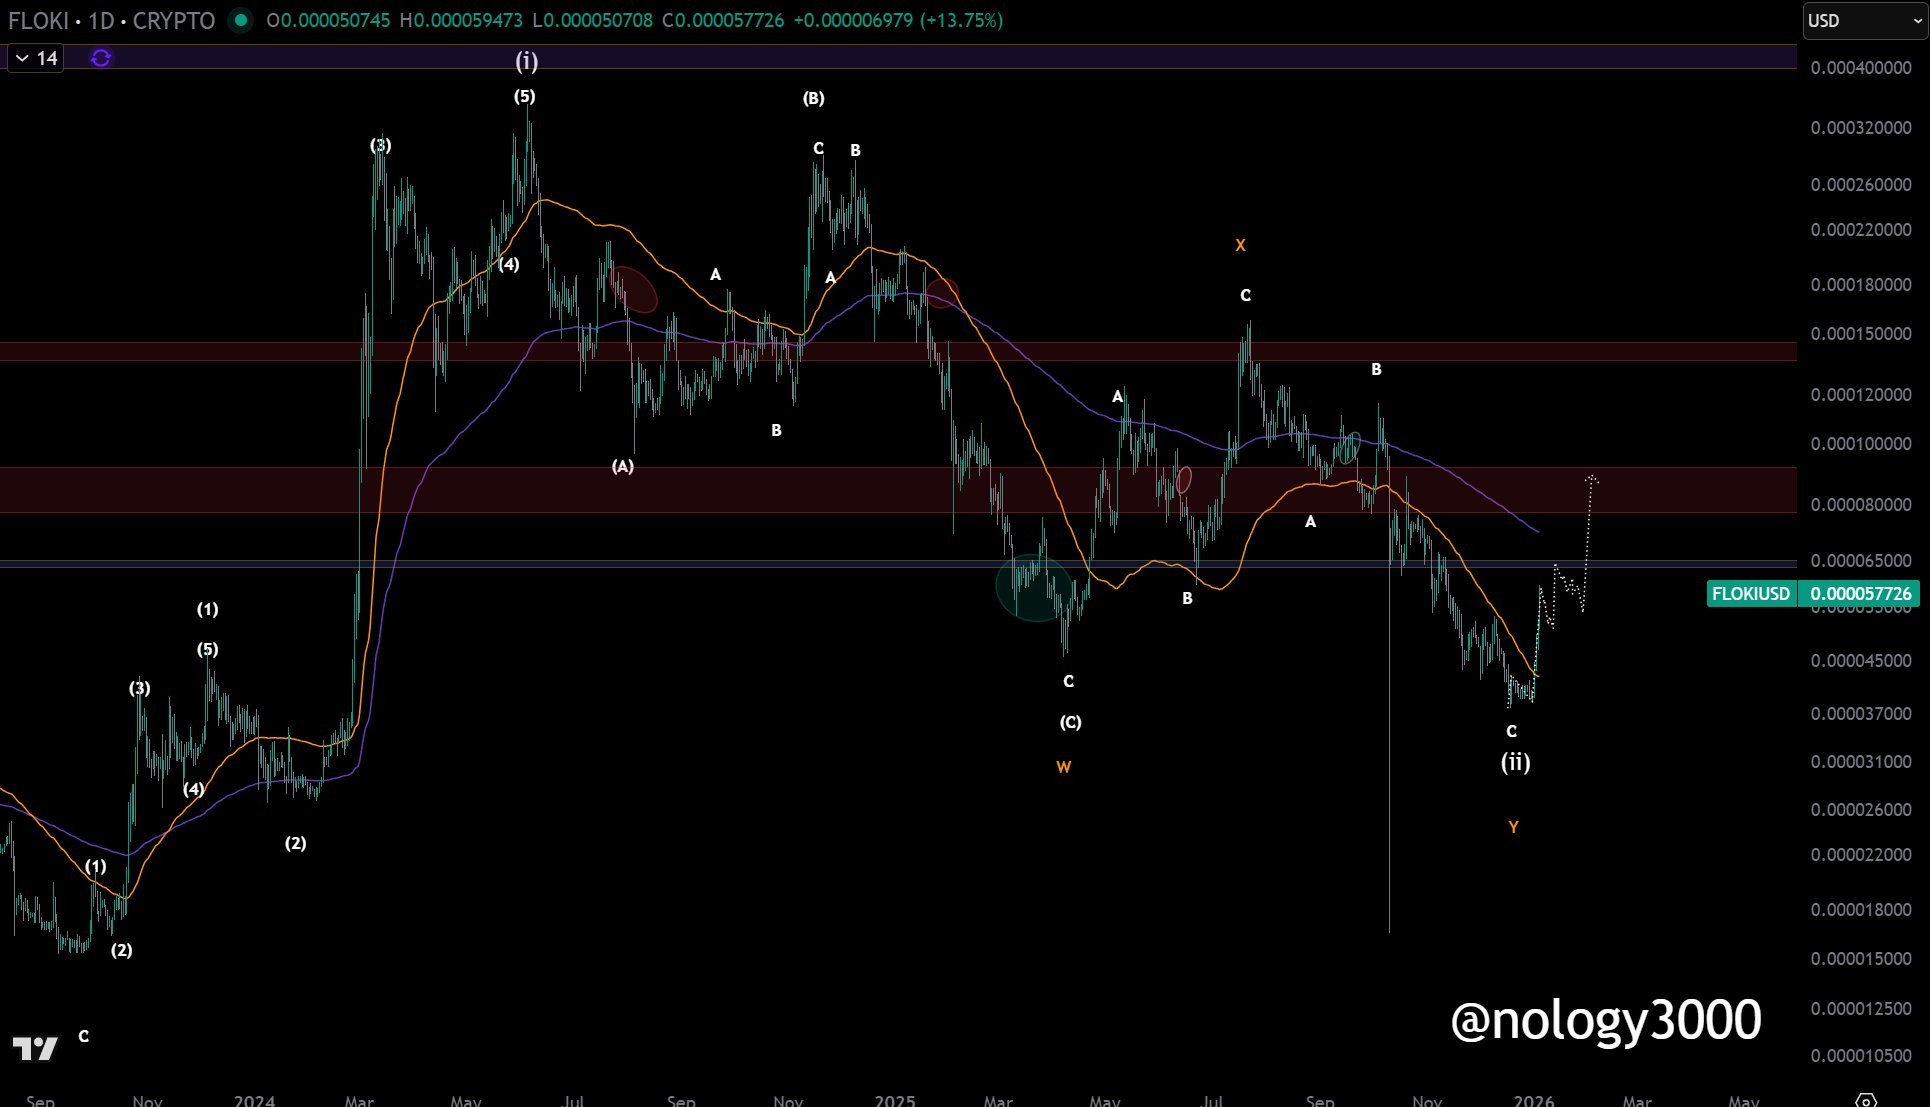Click the green market status dot
The height and width of the screenshot is (1107, 1930).
240,20
